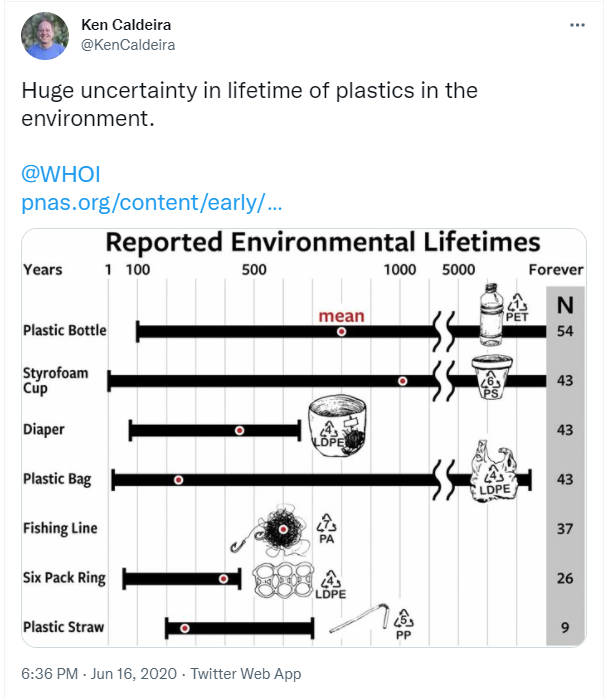Open the tweet's three-dot more menu

point(577,25)
